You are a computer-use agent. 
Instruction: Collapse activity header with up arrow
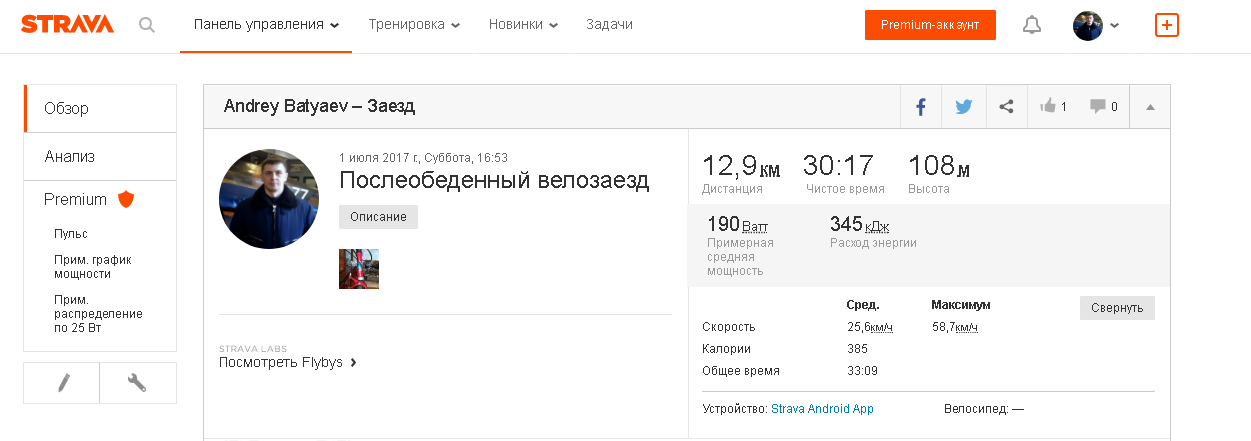click(x=1150, y=107)
